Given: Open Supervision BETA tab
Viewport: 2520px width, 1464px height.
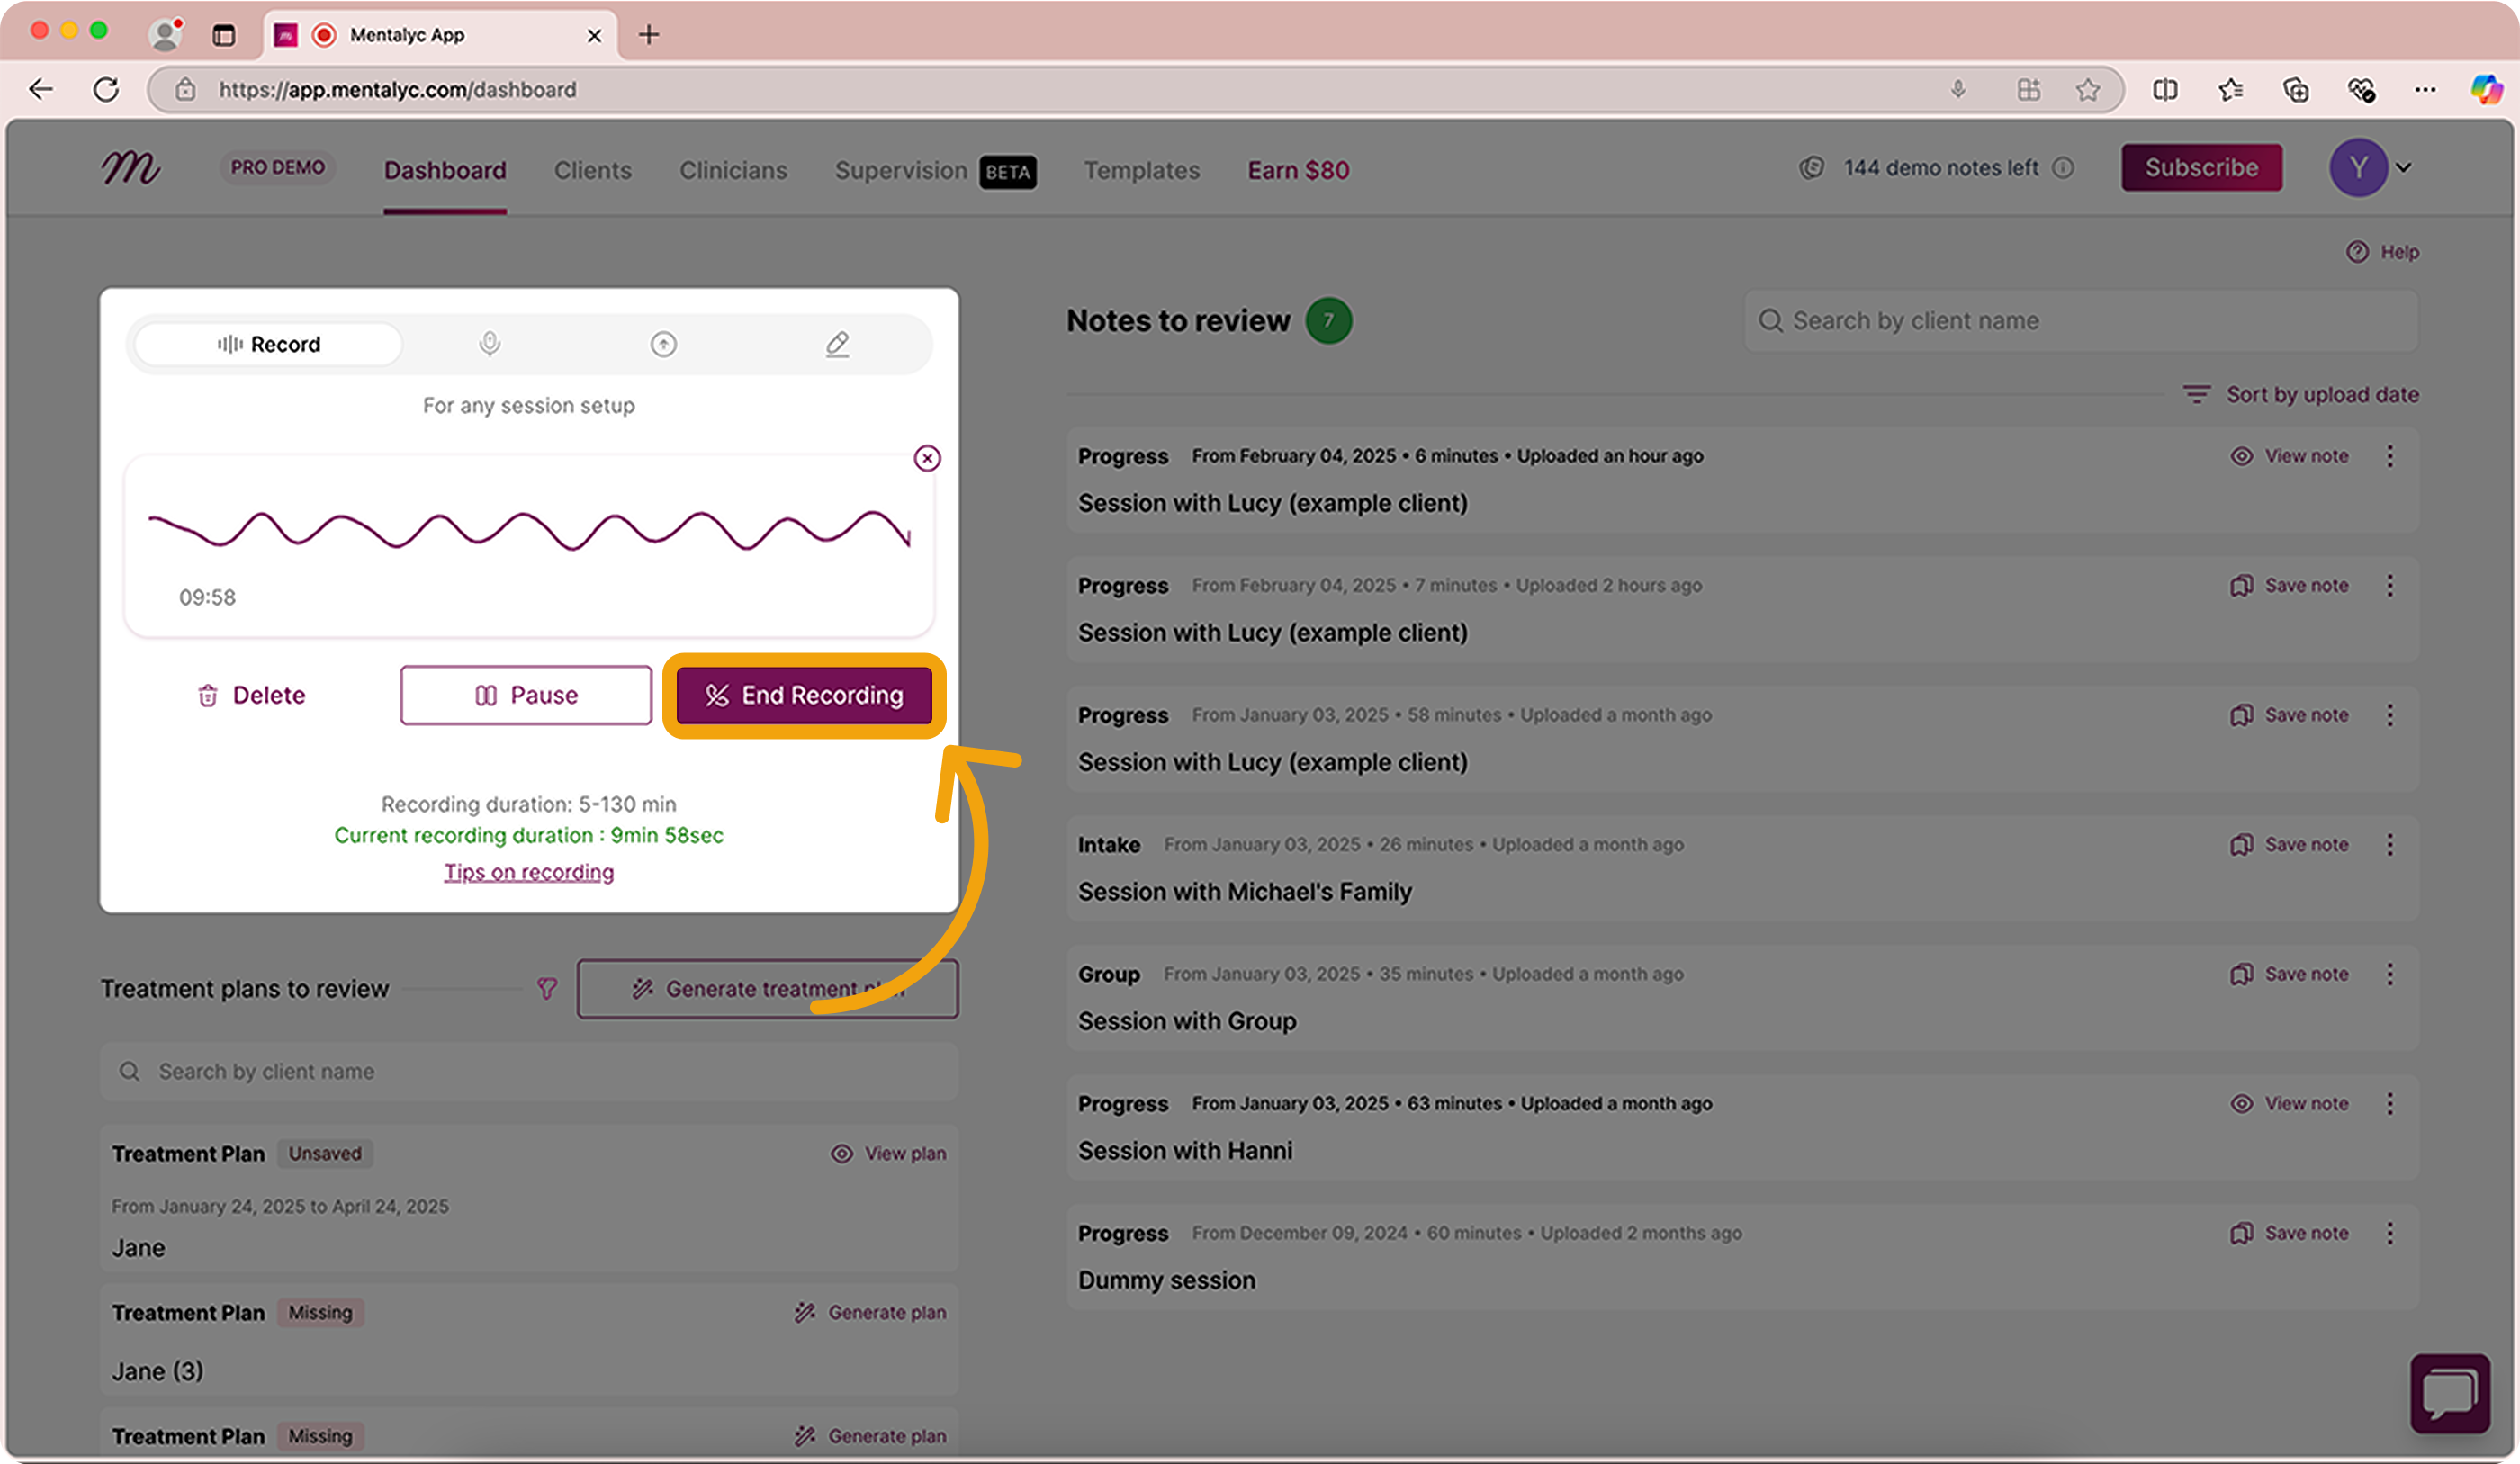Looking at the screenshot, I should 936,171.
